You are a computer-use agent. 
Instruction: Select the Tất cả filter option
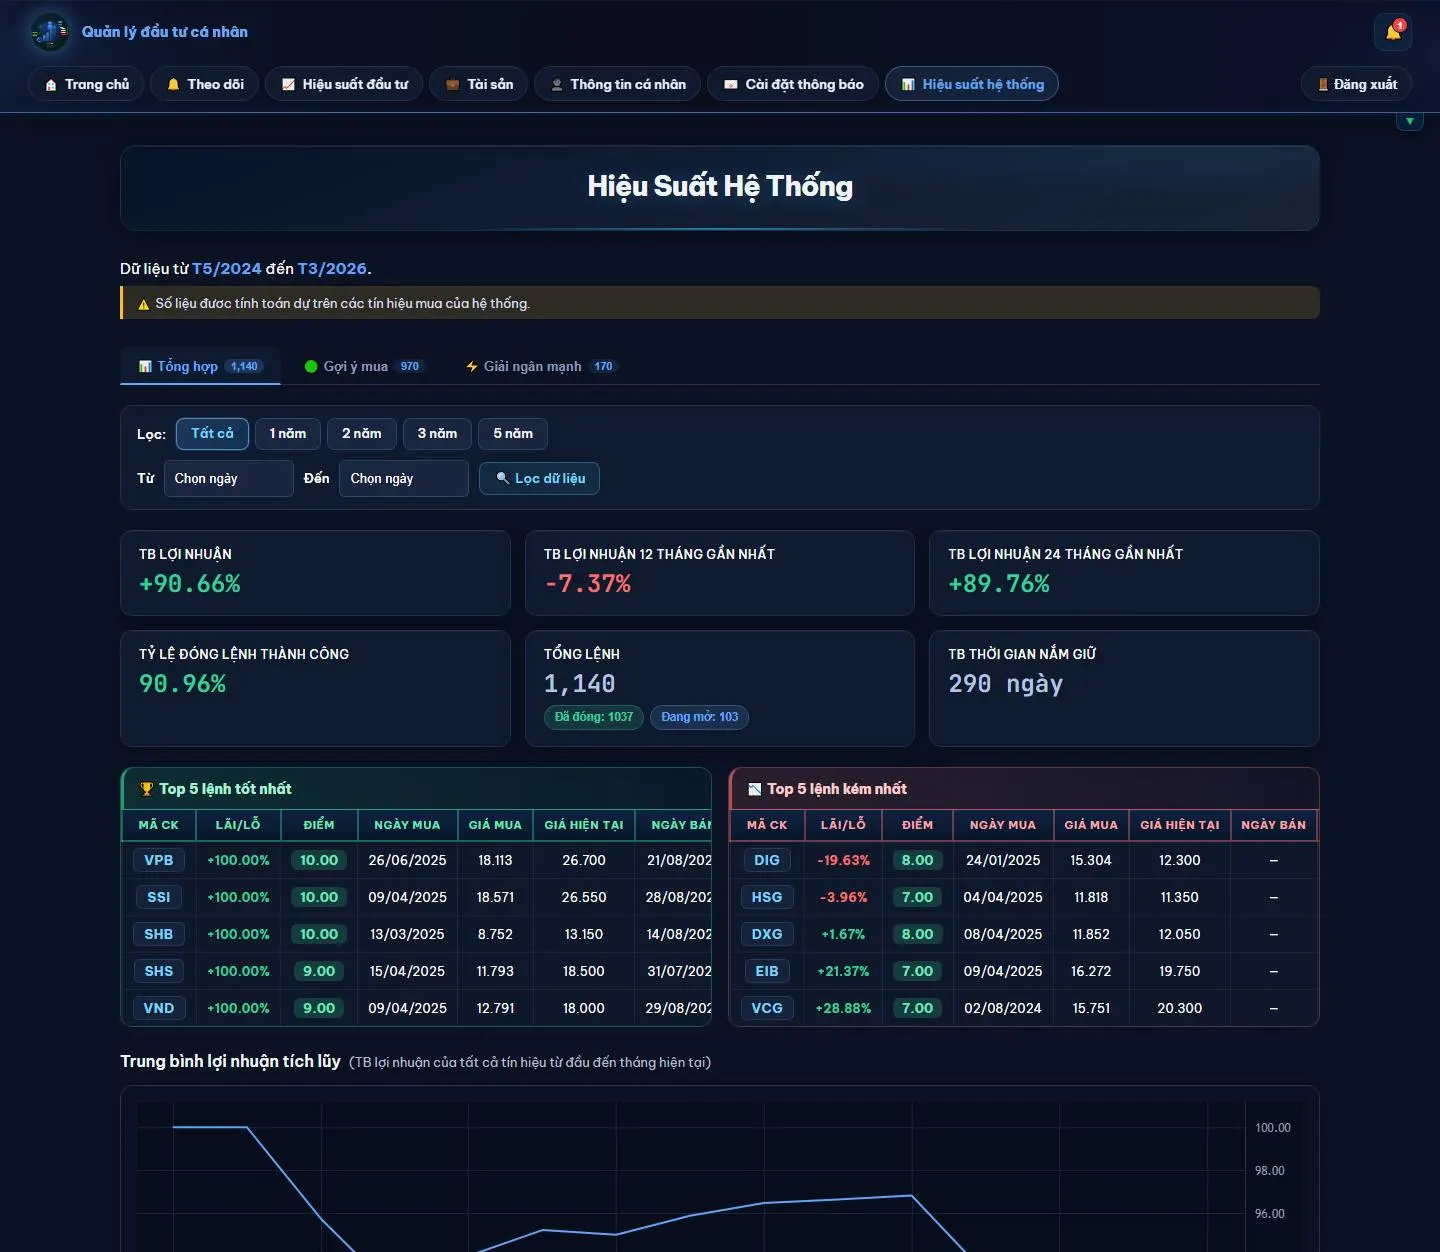pos(212,433)
